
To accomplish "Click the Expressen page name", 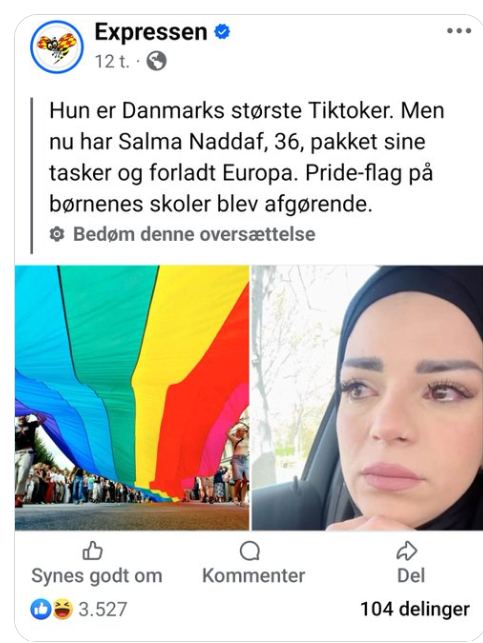I will [x=151, y=32].
